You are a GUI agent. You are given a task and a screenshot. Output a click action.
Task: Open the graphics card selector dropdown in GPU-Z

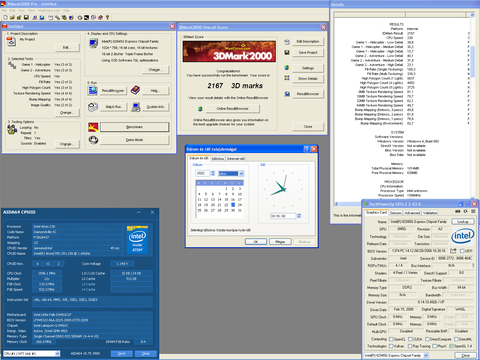pyautogui.click(x=426, y=356)
